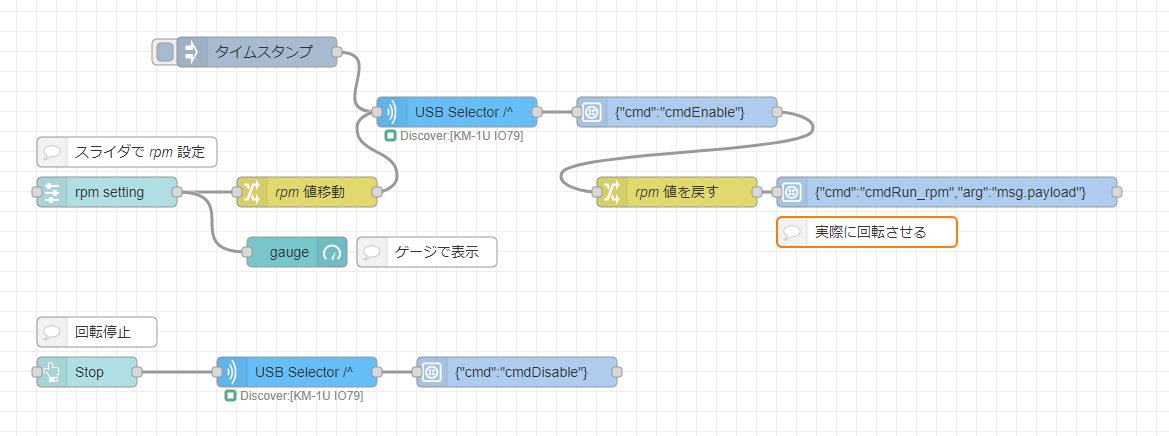1169x436 pixels.
Task: Click the arrow icon on タイムスタンプ node
Action: 190,52
